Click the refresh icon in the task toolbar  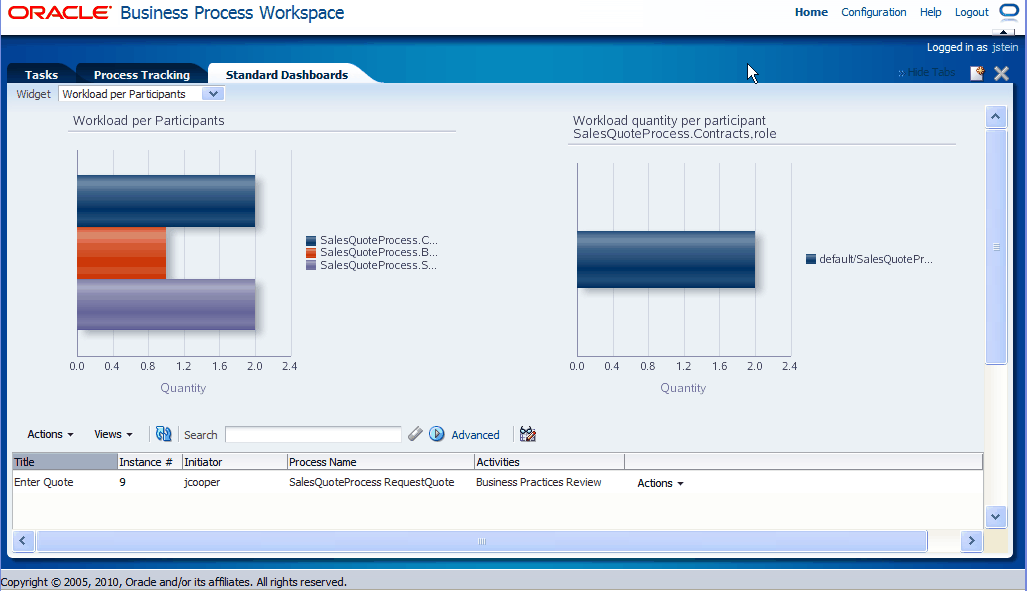[163, 434]
